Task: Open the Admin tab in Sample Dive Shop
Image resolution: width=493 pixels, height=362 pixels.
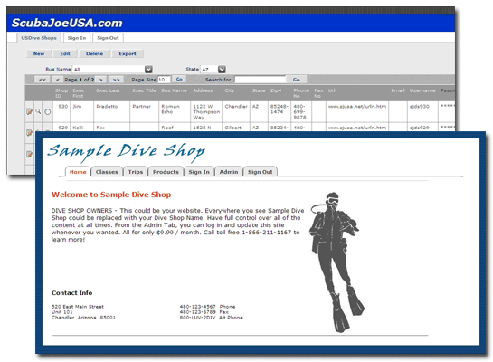Action: point(229,172)
